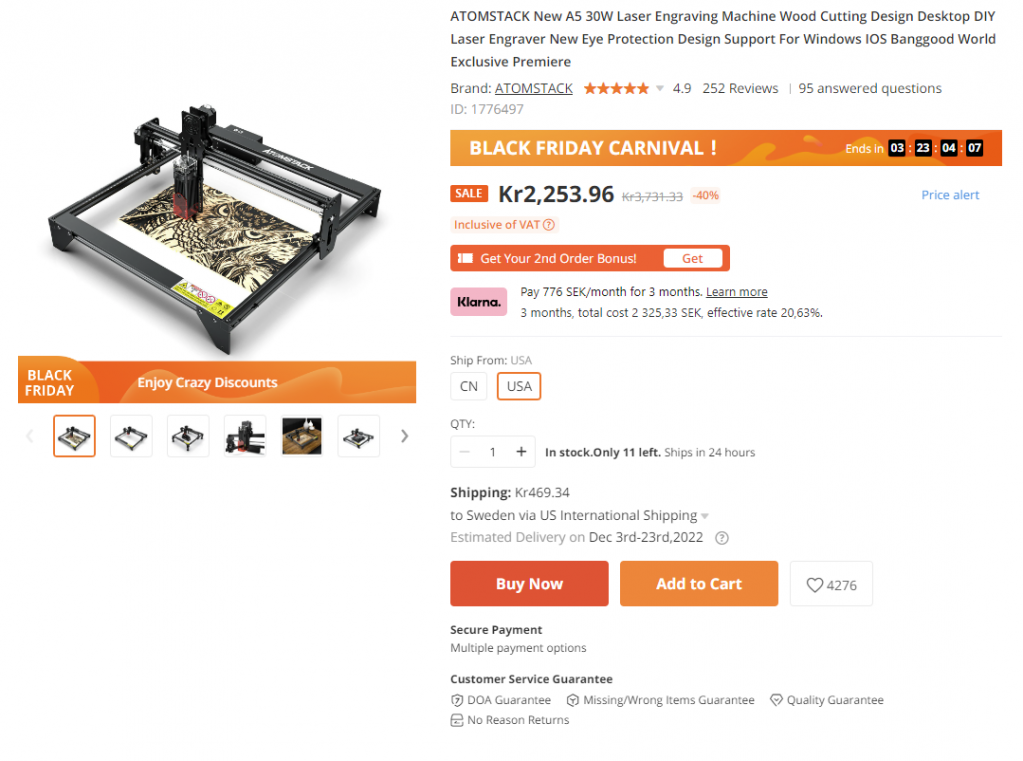This screenshot has width=1023, height=761.
Task: Select USA ship-from option
Action: click(519, 386)
